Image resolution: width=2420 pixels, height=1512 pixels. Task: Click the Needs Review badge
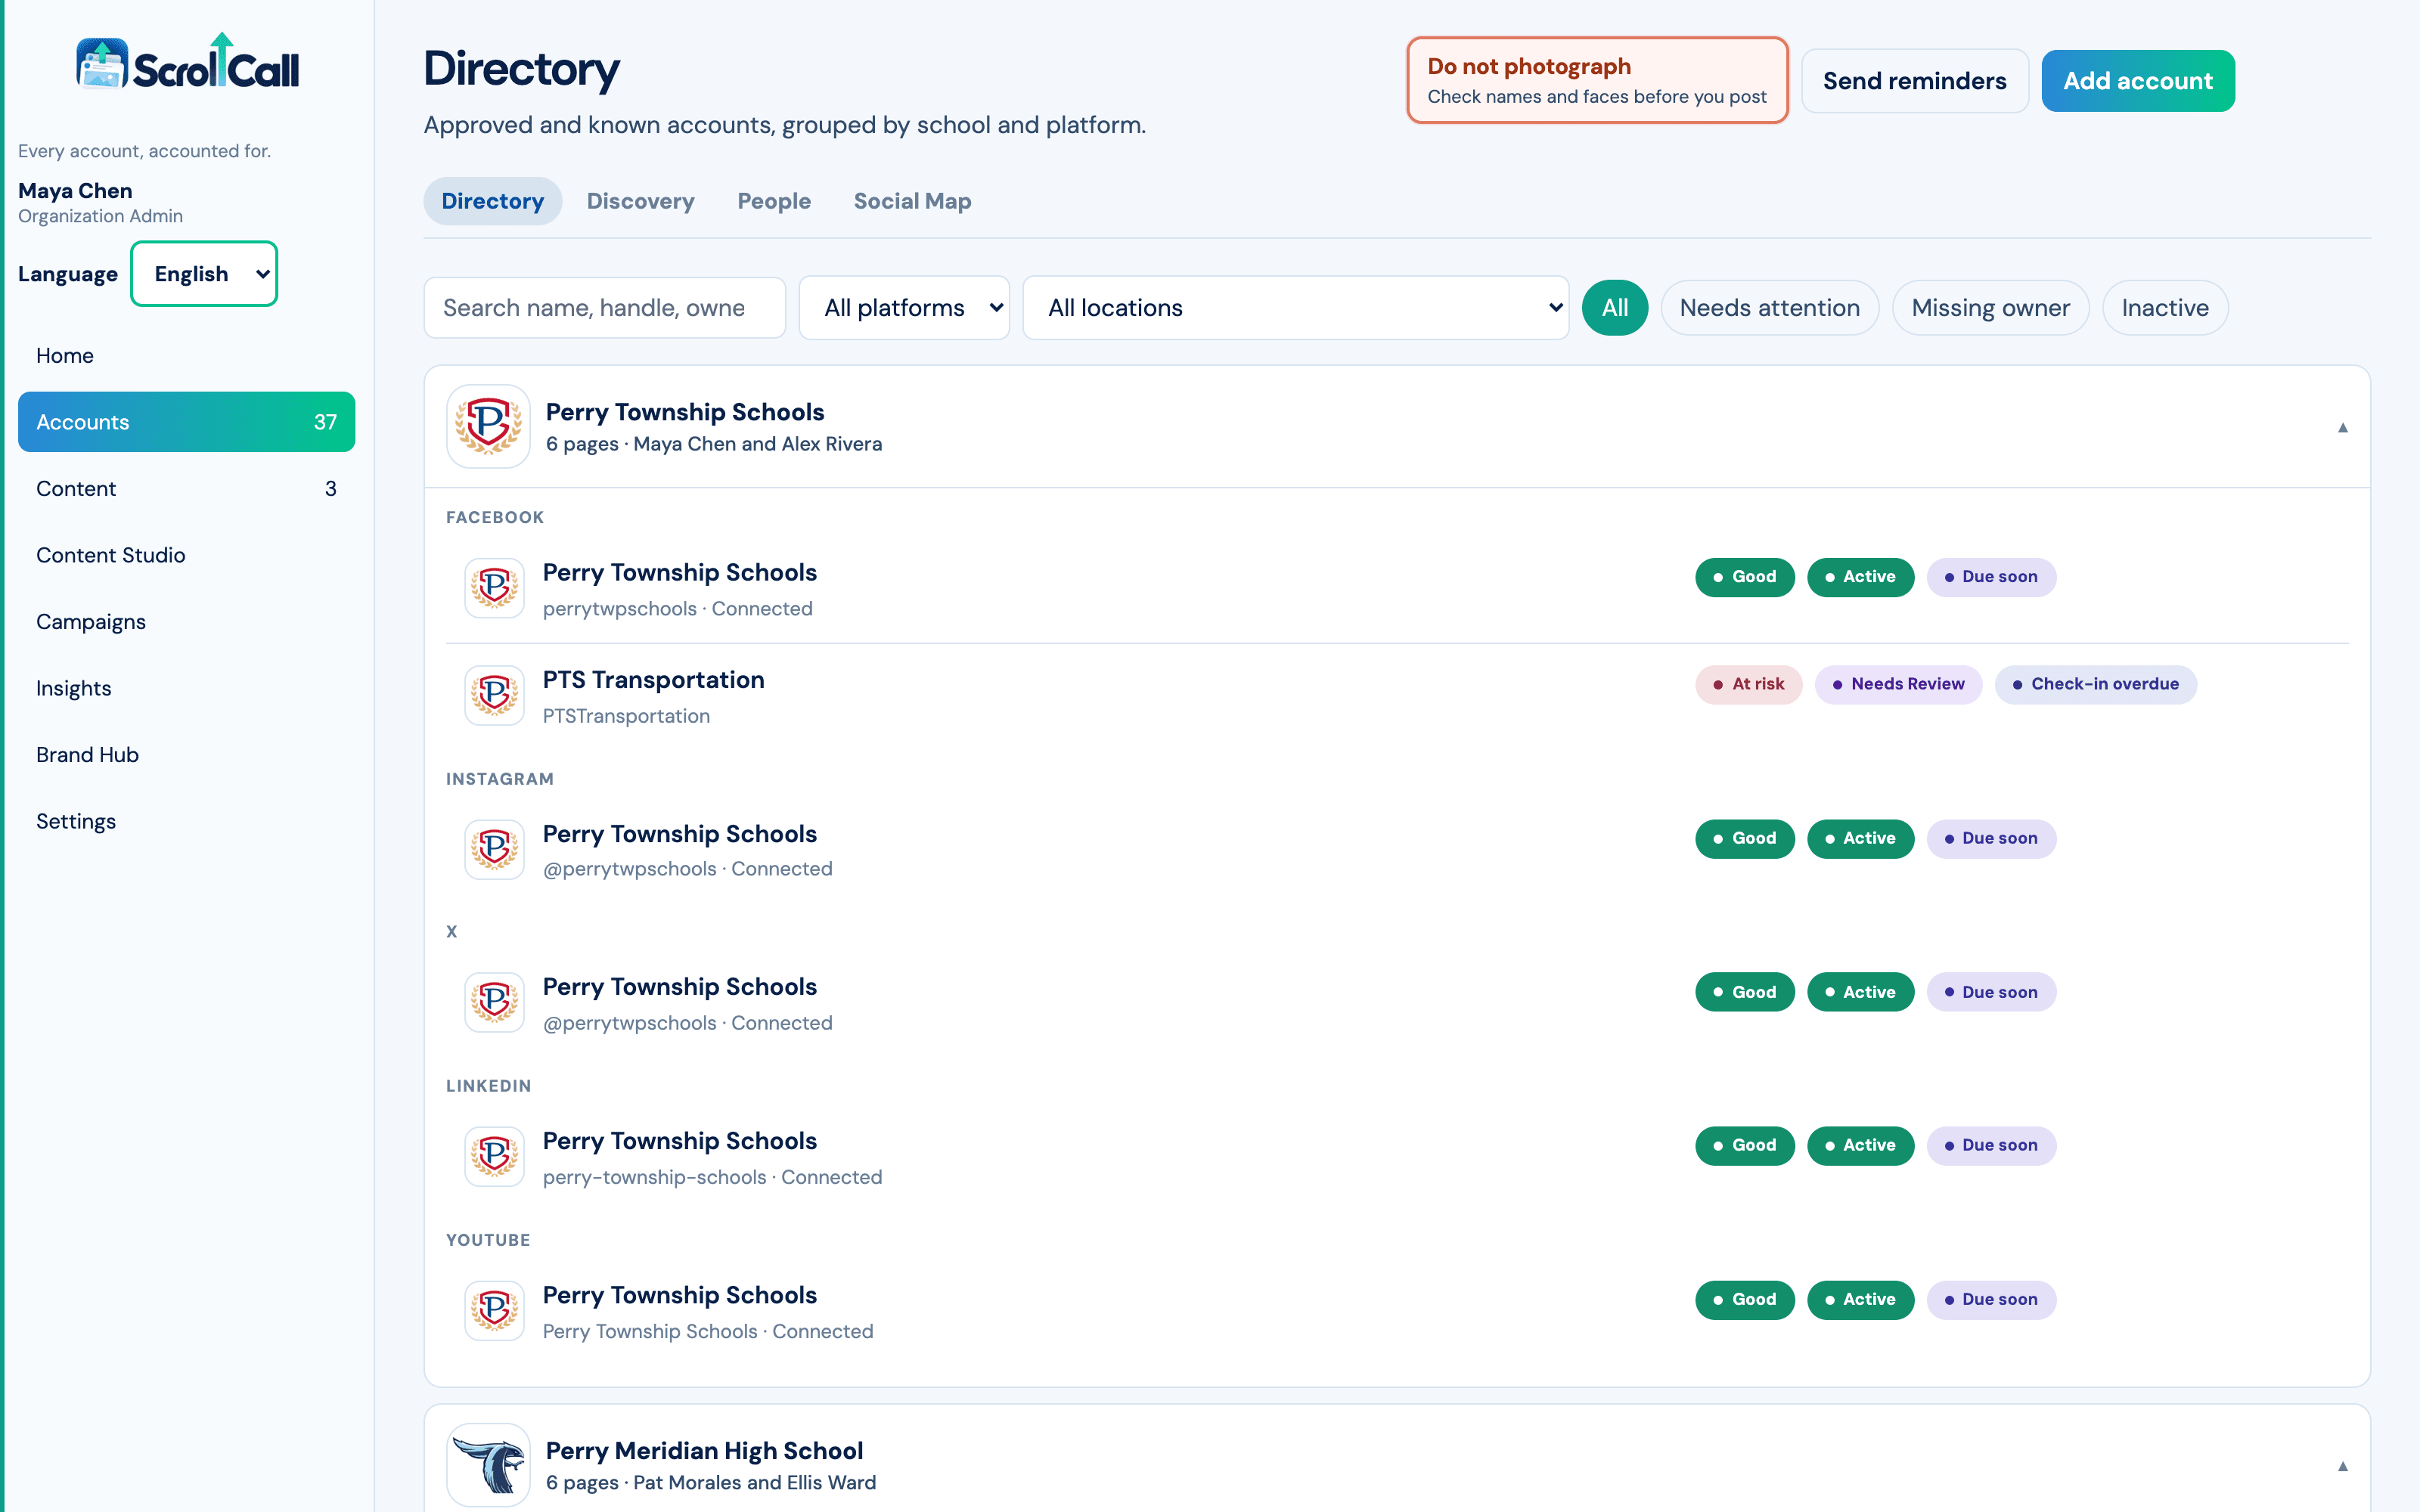point(1898,684)
